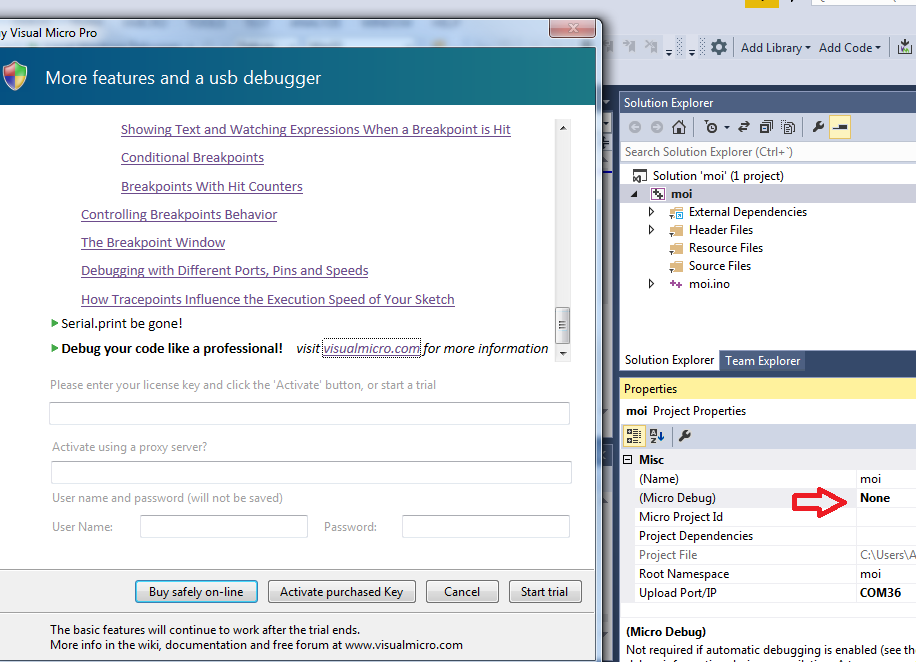Click the scroll down arrow in the dialog
916x662 pixels.
[x=563, y=353]
